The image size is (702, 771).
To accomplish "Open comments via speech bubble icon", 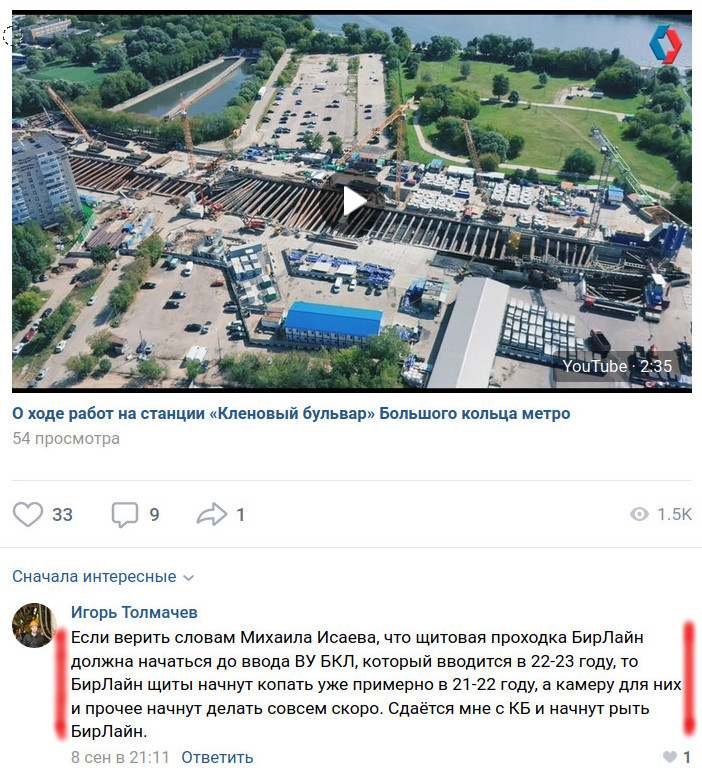I will [x=124, y=515].
